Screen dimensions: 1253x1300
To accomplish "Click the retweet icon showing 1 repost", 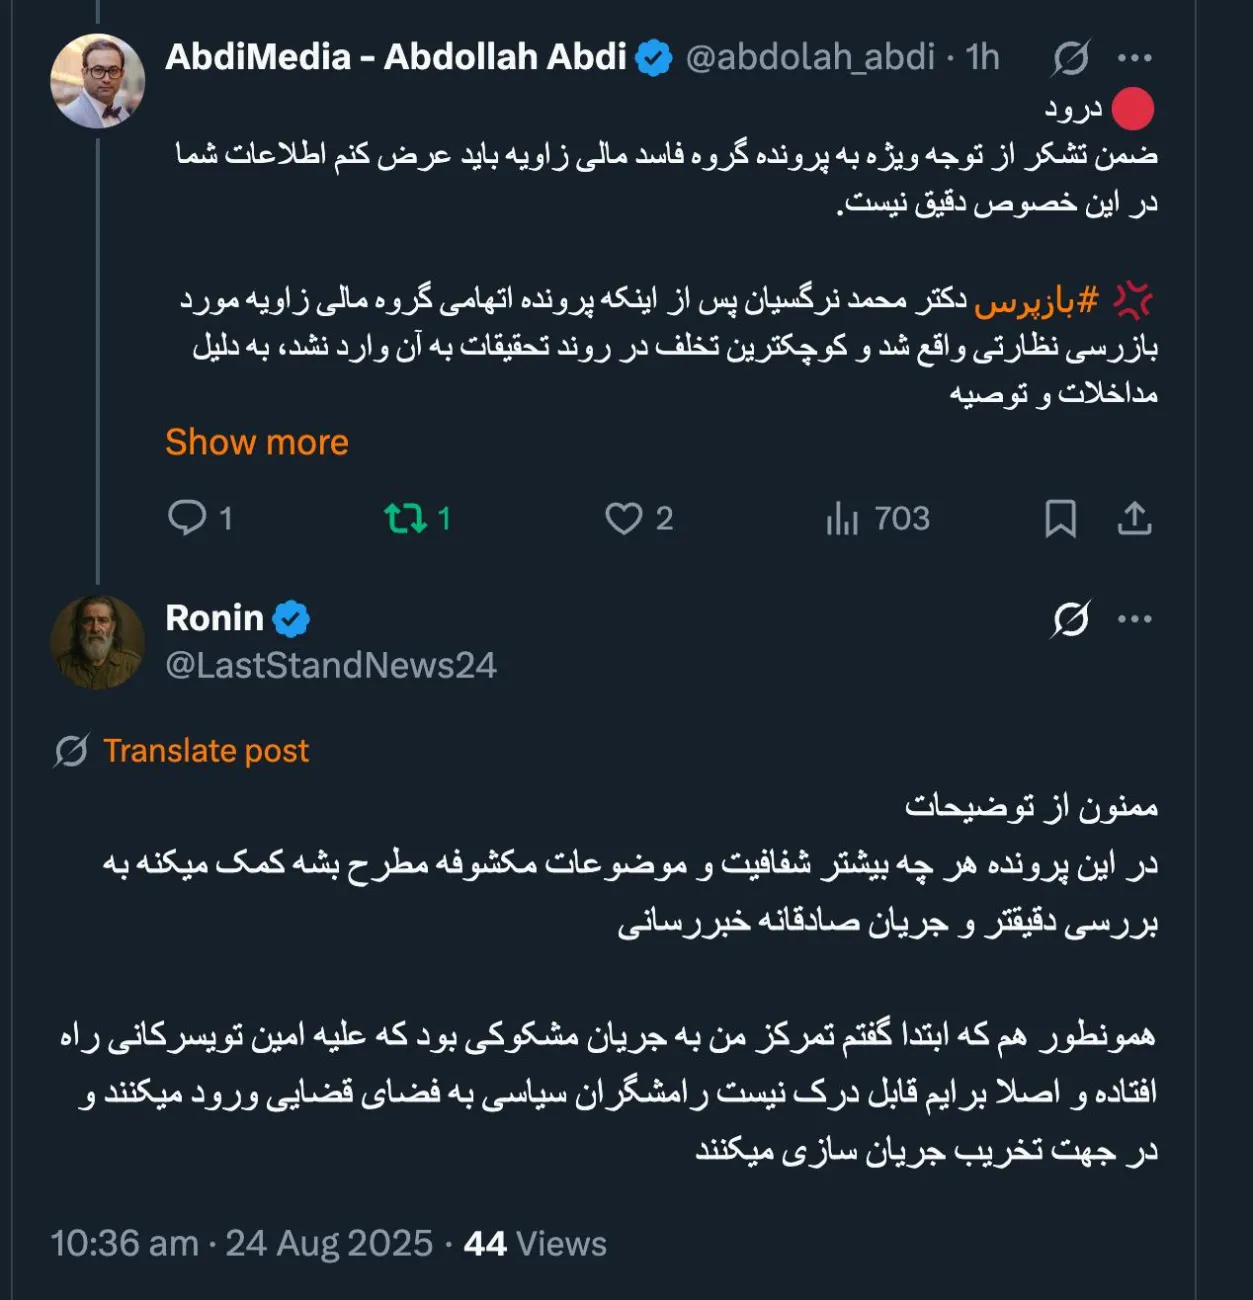I will pos(407,518).
